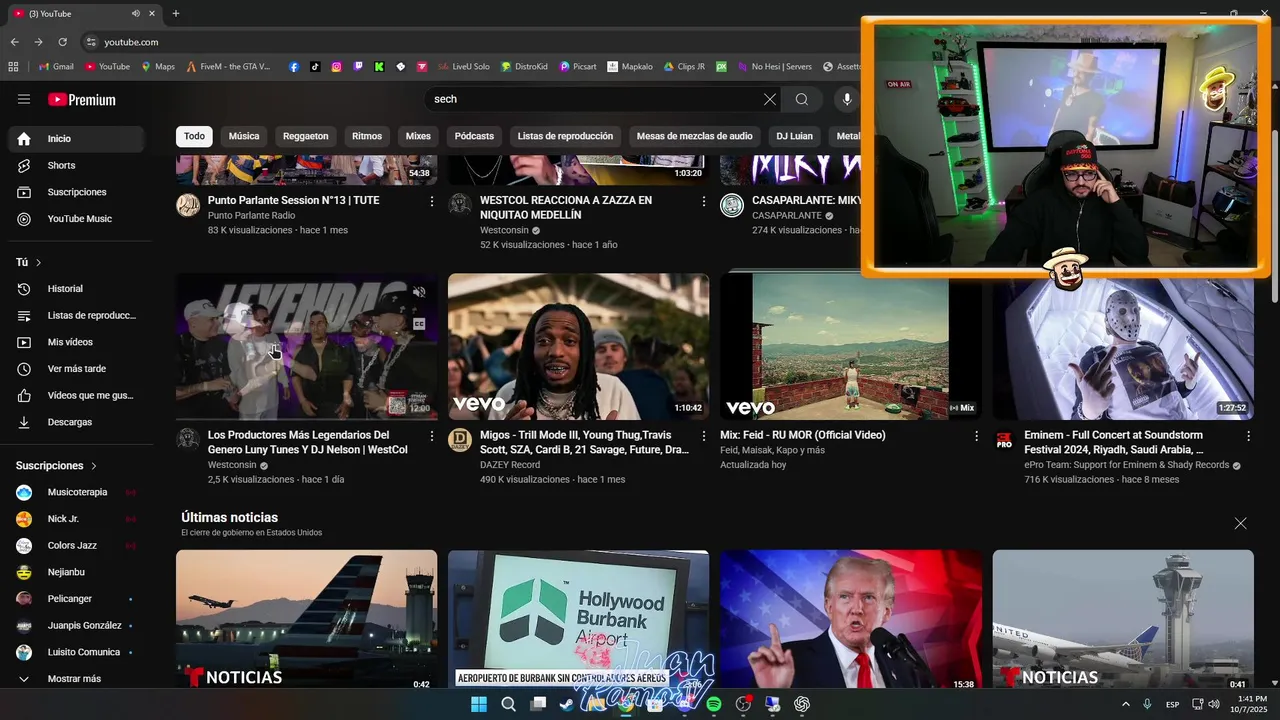Viewport: 1280px width, 720px height.
Task: Open the ePro Team channel avatar
Action: (1004, 440)
